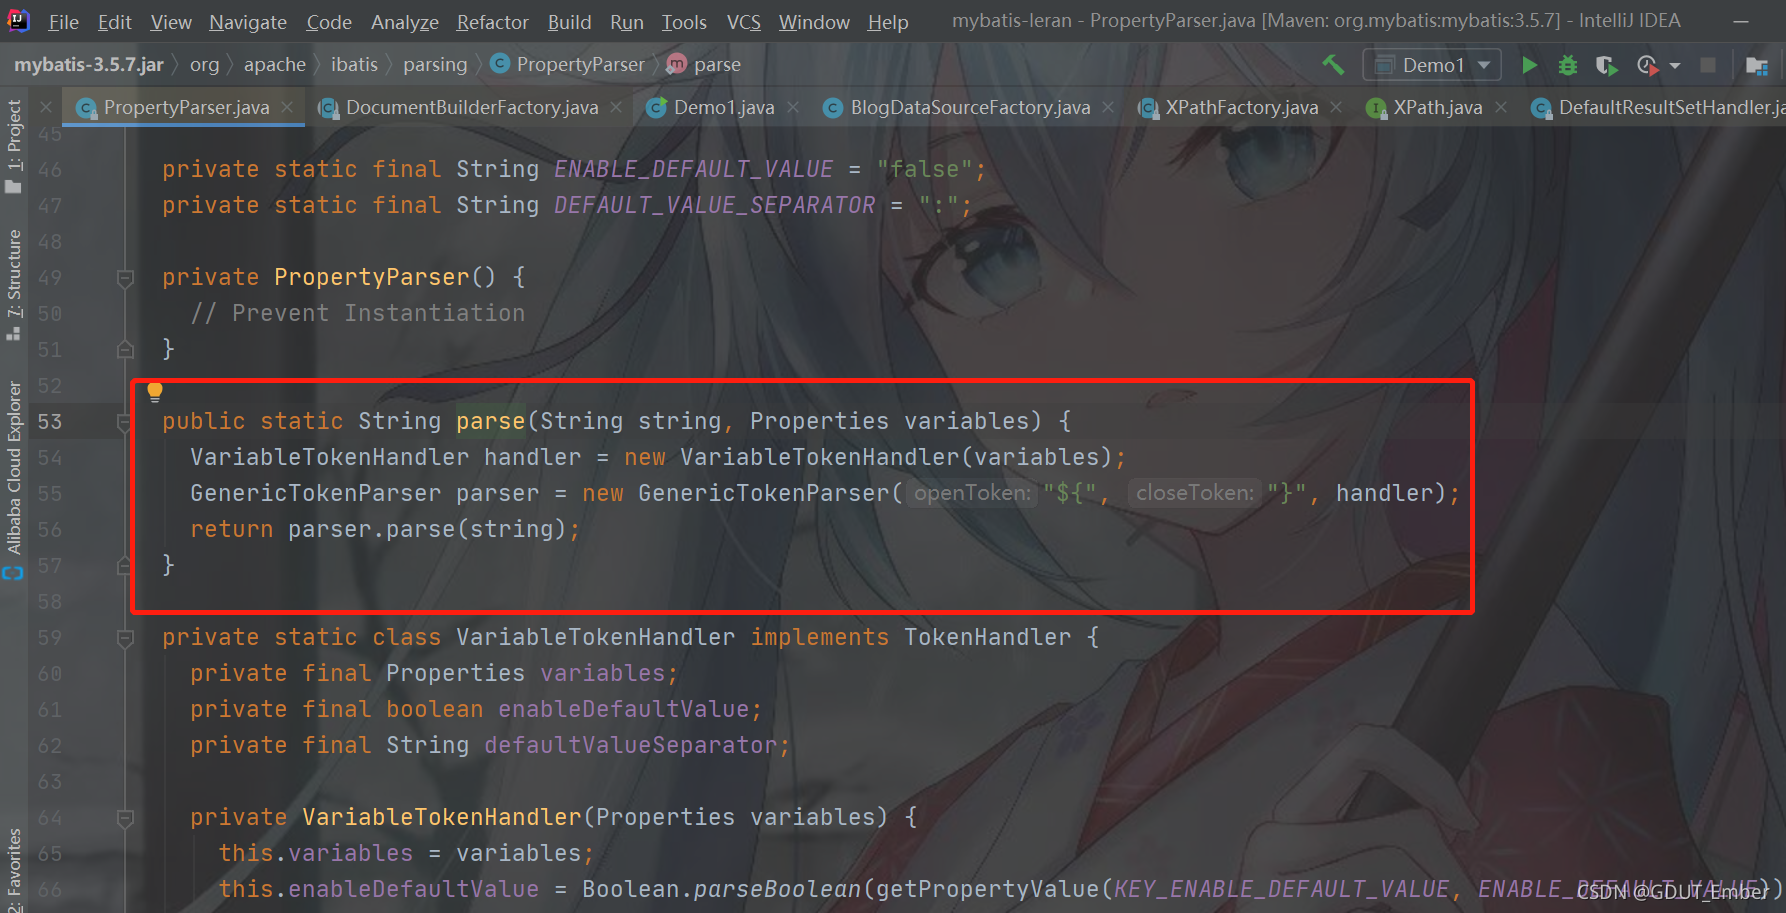The height and width of the screenshot is (913, 1786).
Task: Open the Edit menu
Action: (114, 22)
